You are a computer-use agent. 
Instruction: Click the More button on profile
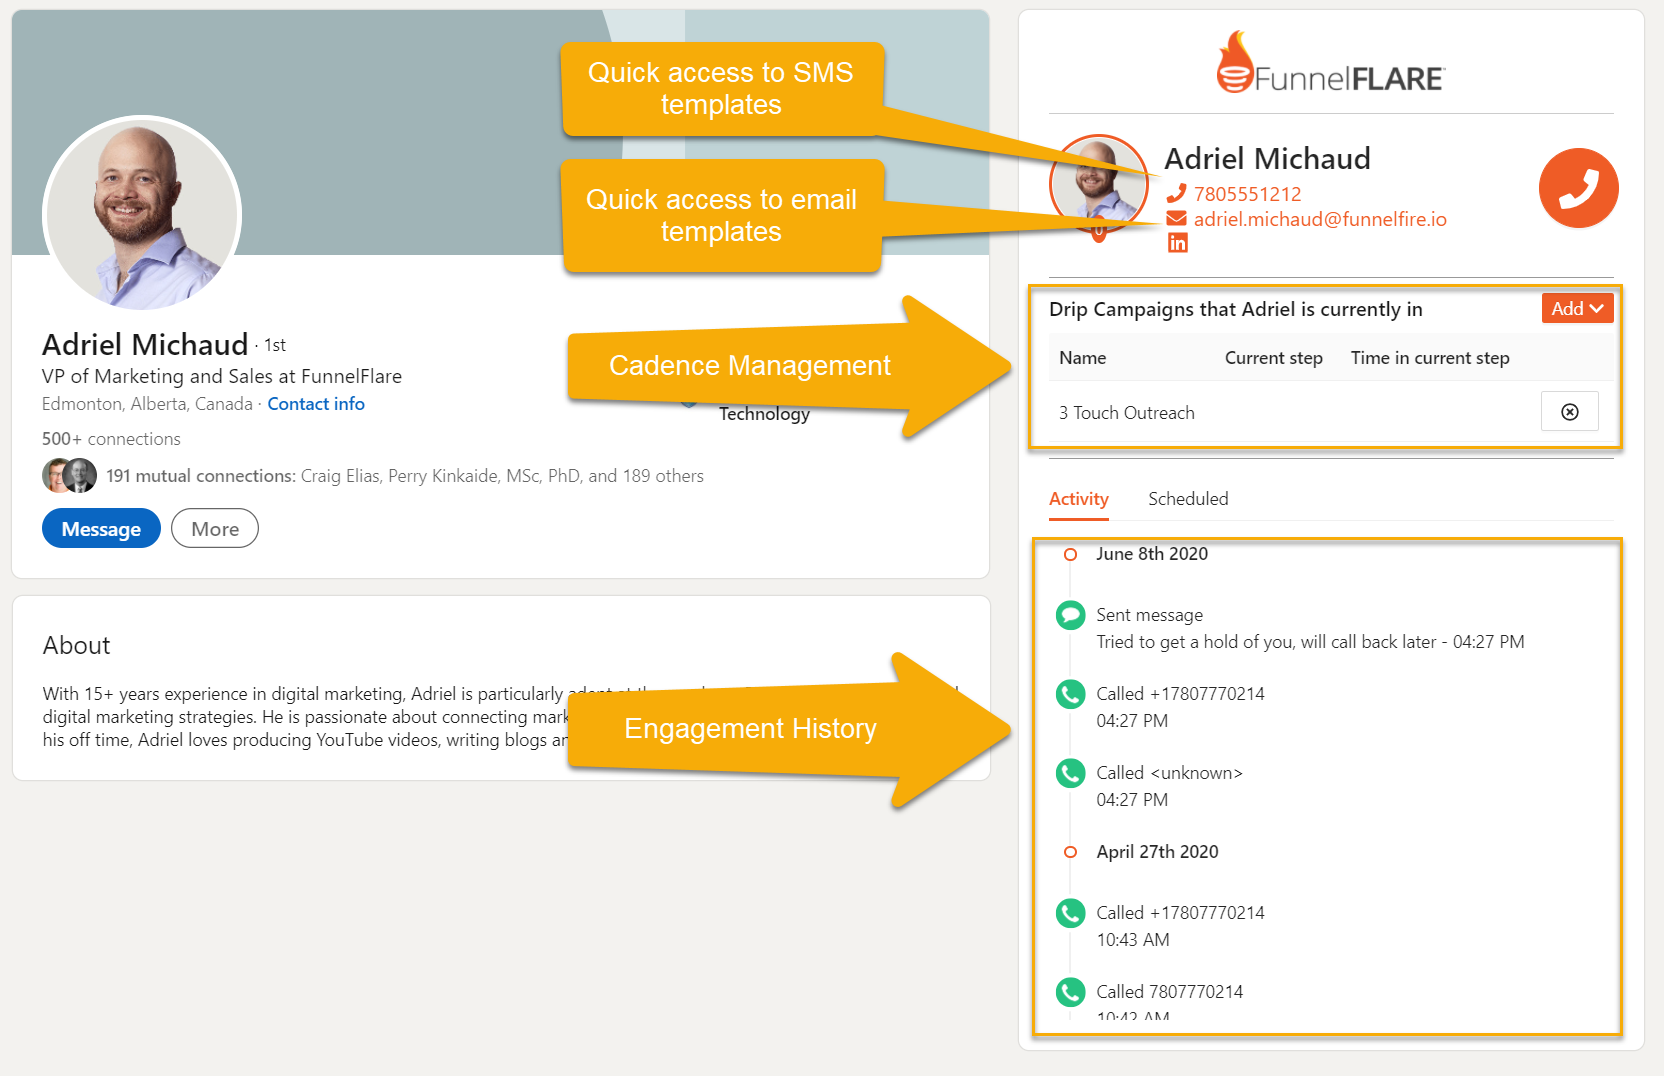tap(215, 529)
